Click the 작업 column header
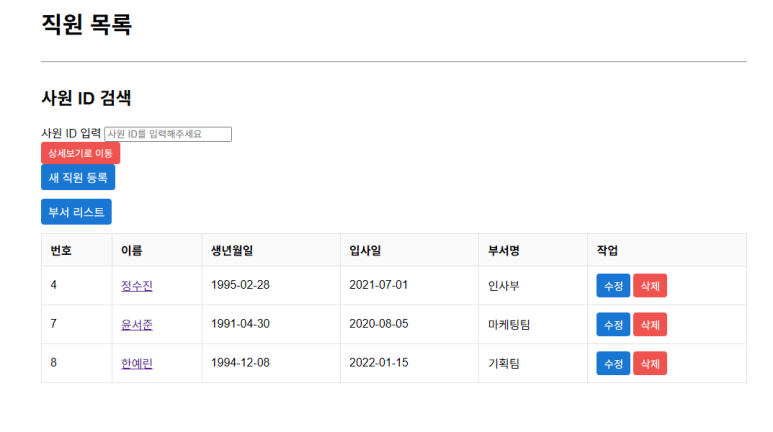The width and height of the screenshot is (773, 432). pyautogui.click(x=607, y=251)
